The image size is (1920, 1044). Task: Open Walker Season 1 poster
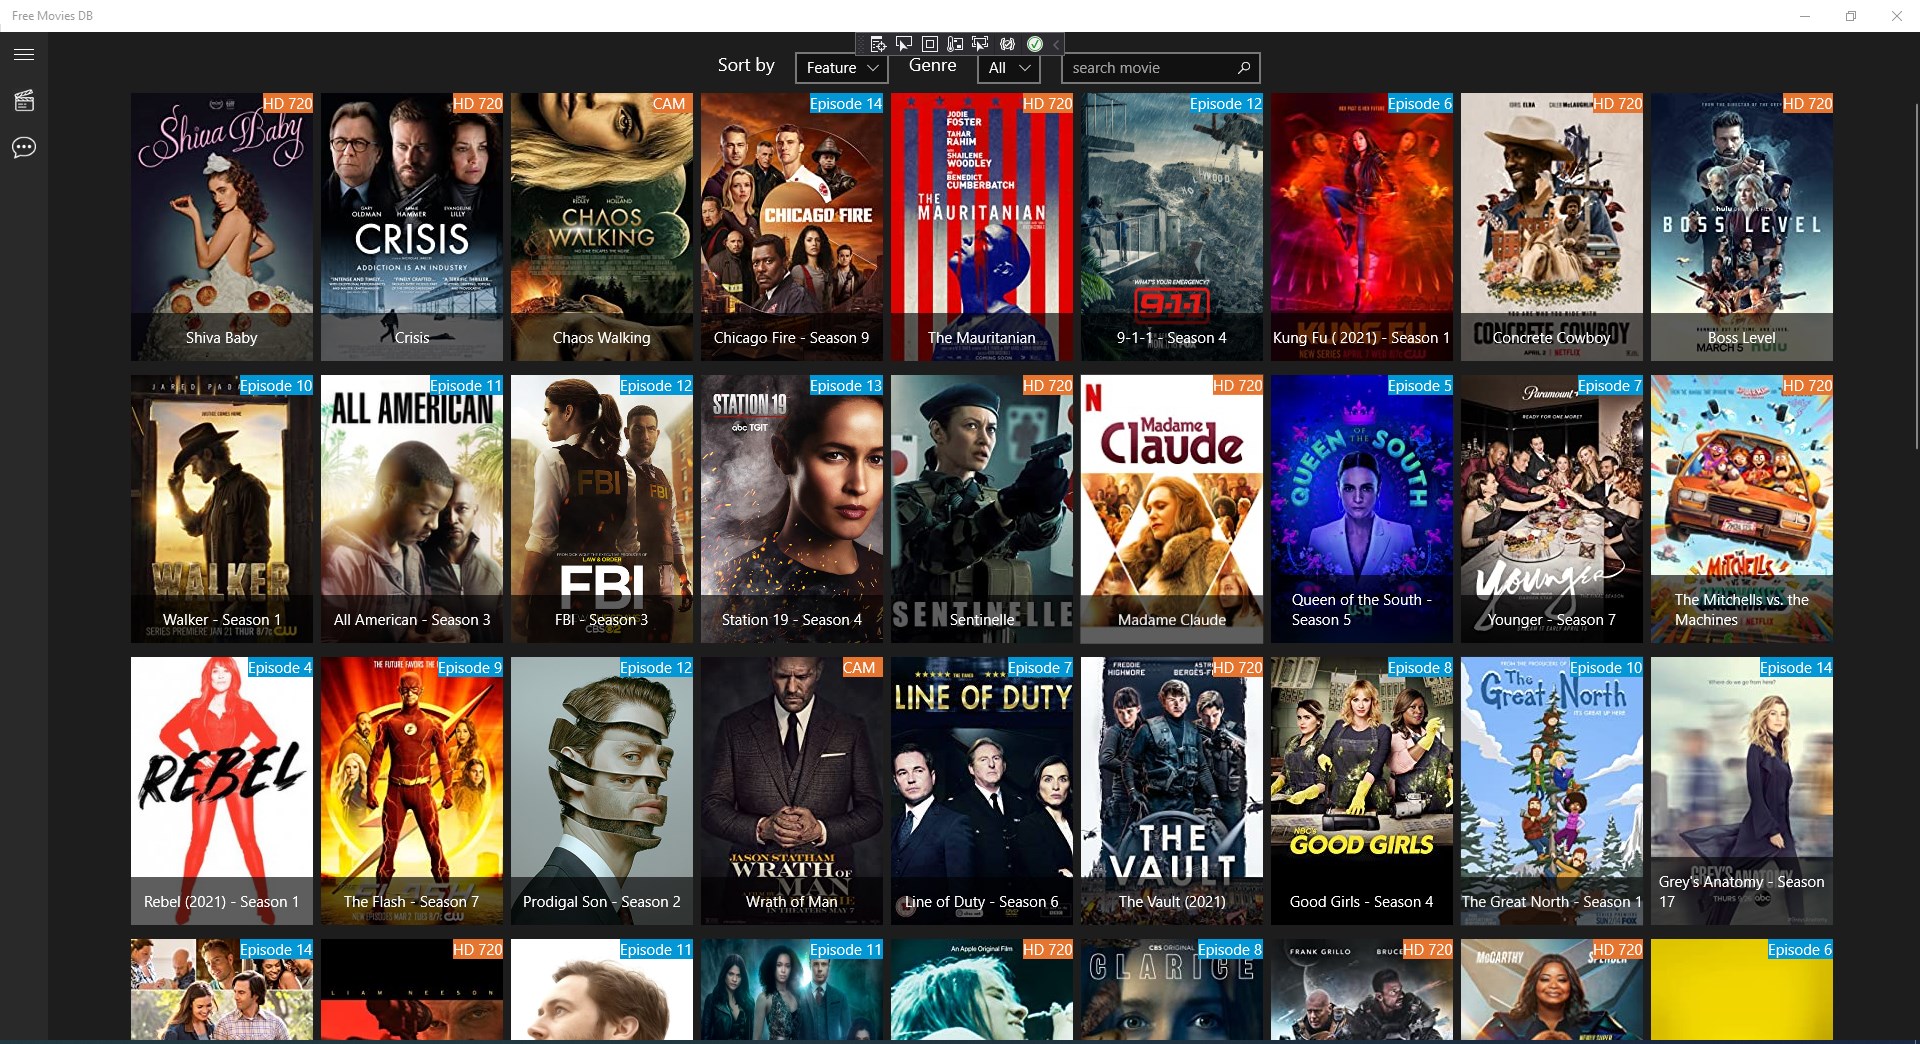click(222, 509)
